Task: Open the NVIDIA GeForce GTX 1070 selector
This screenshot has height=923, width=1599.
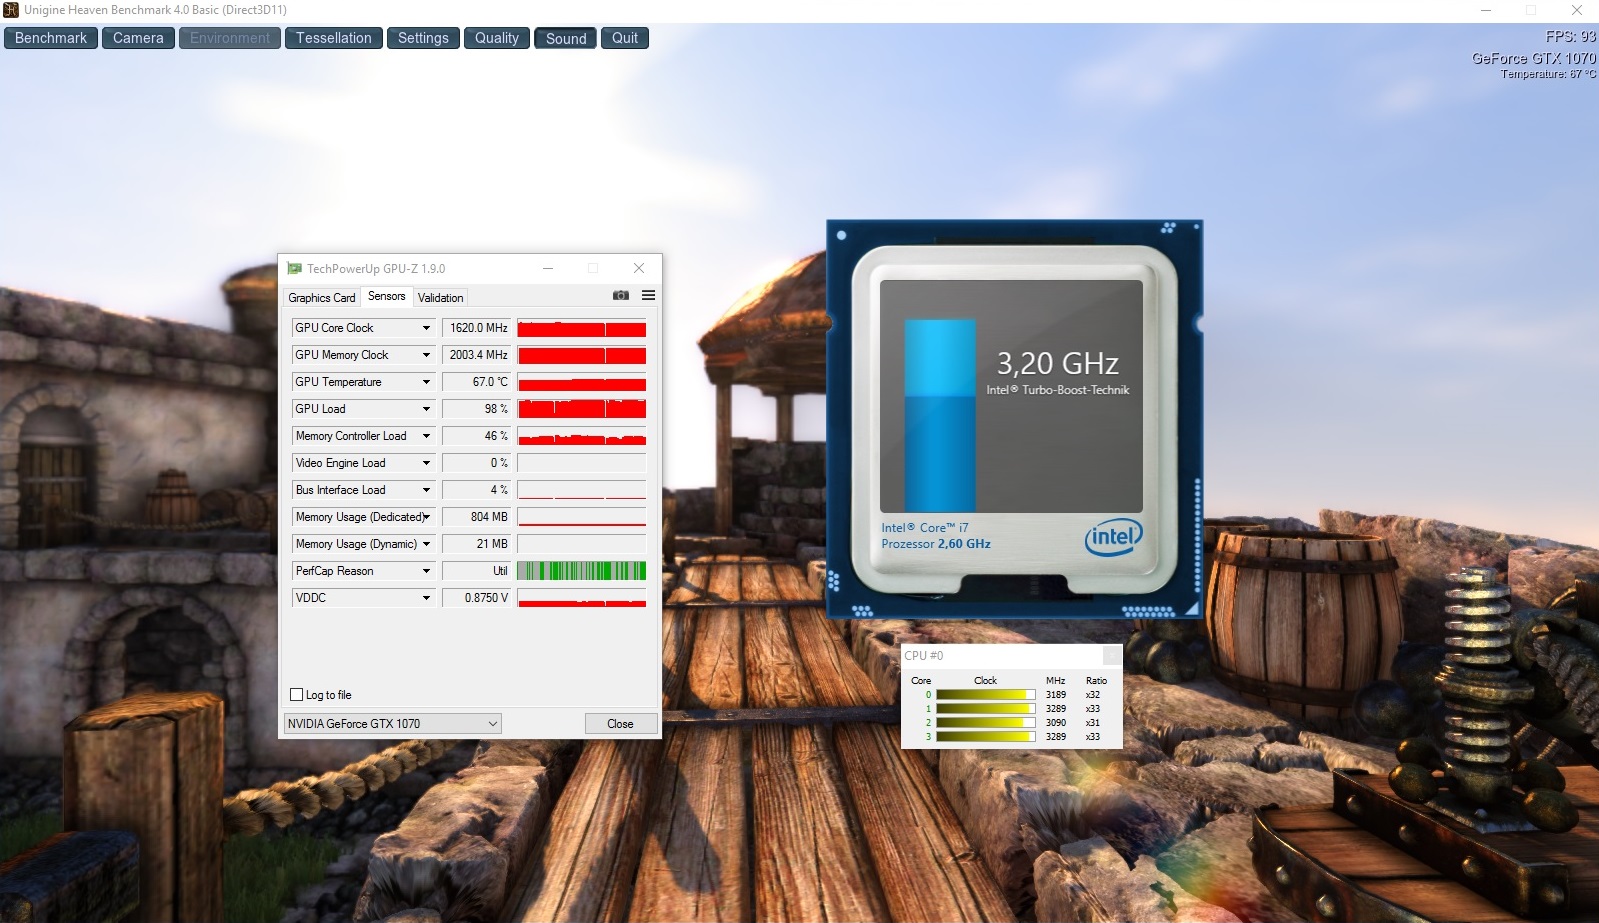Action: pyautogui.click(x=392, y=724)
